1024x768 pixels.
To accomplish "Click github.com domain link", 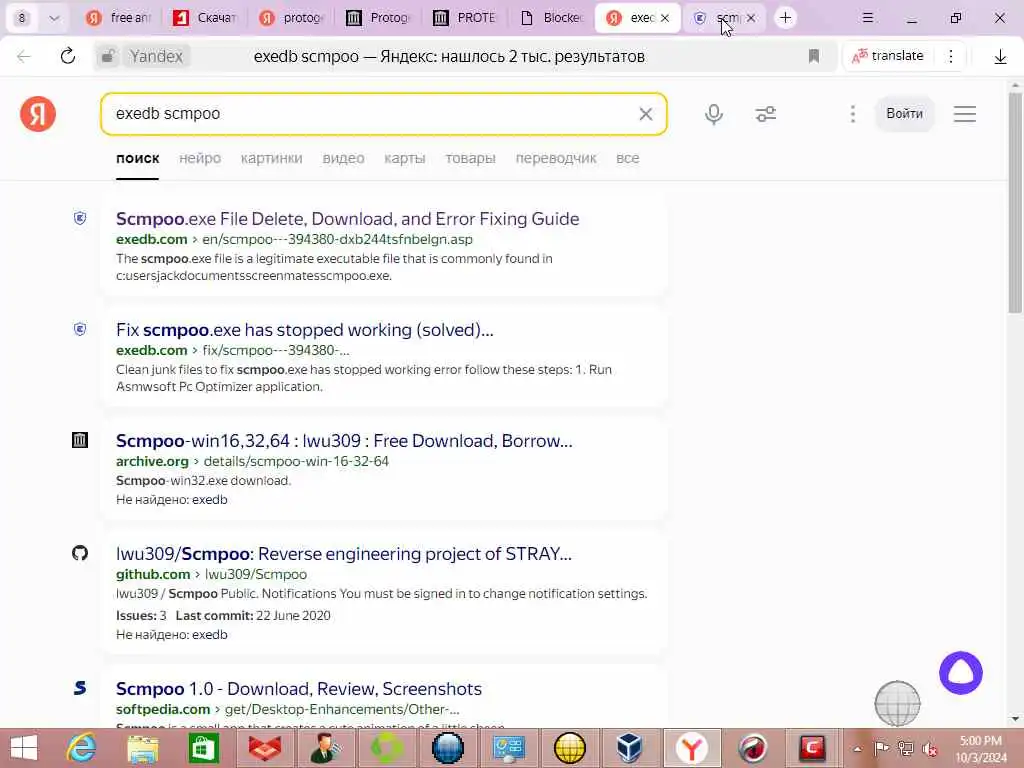I will [x=153, y=575].
